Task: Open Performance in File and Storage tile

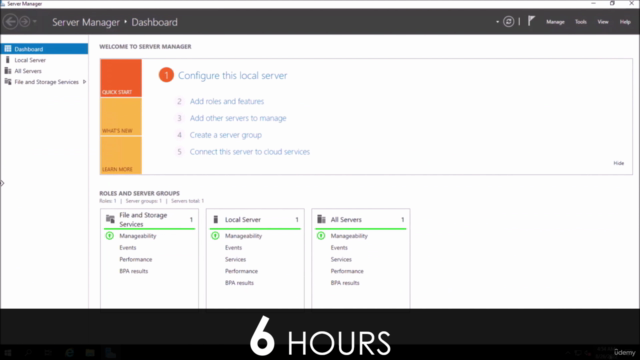Action: pos(136,260)
